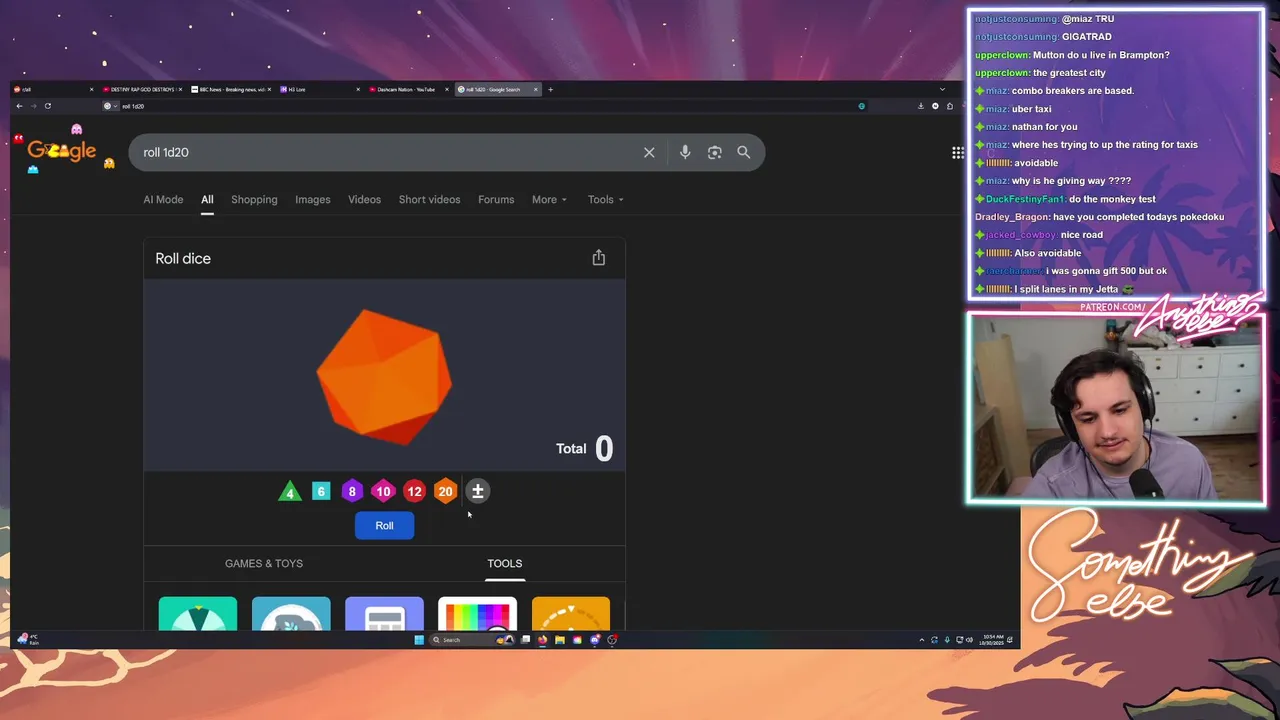Open Firefox from the taskbar

(x=542, y=640)
